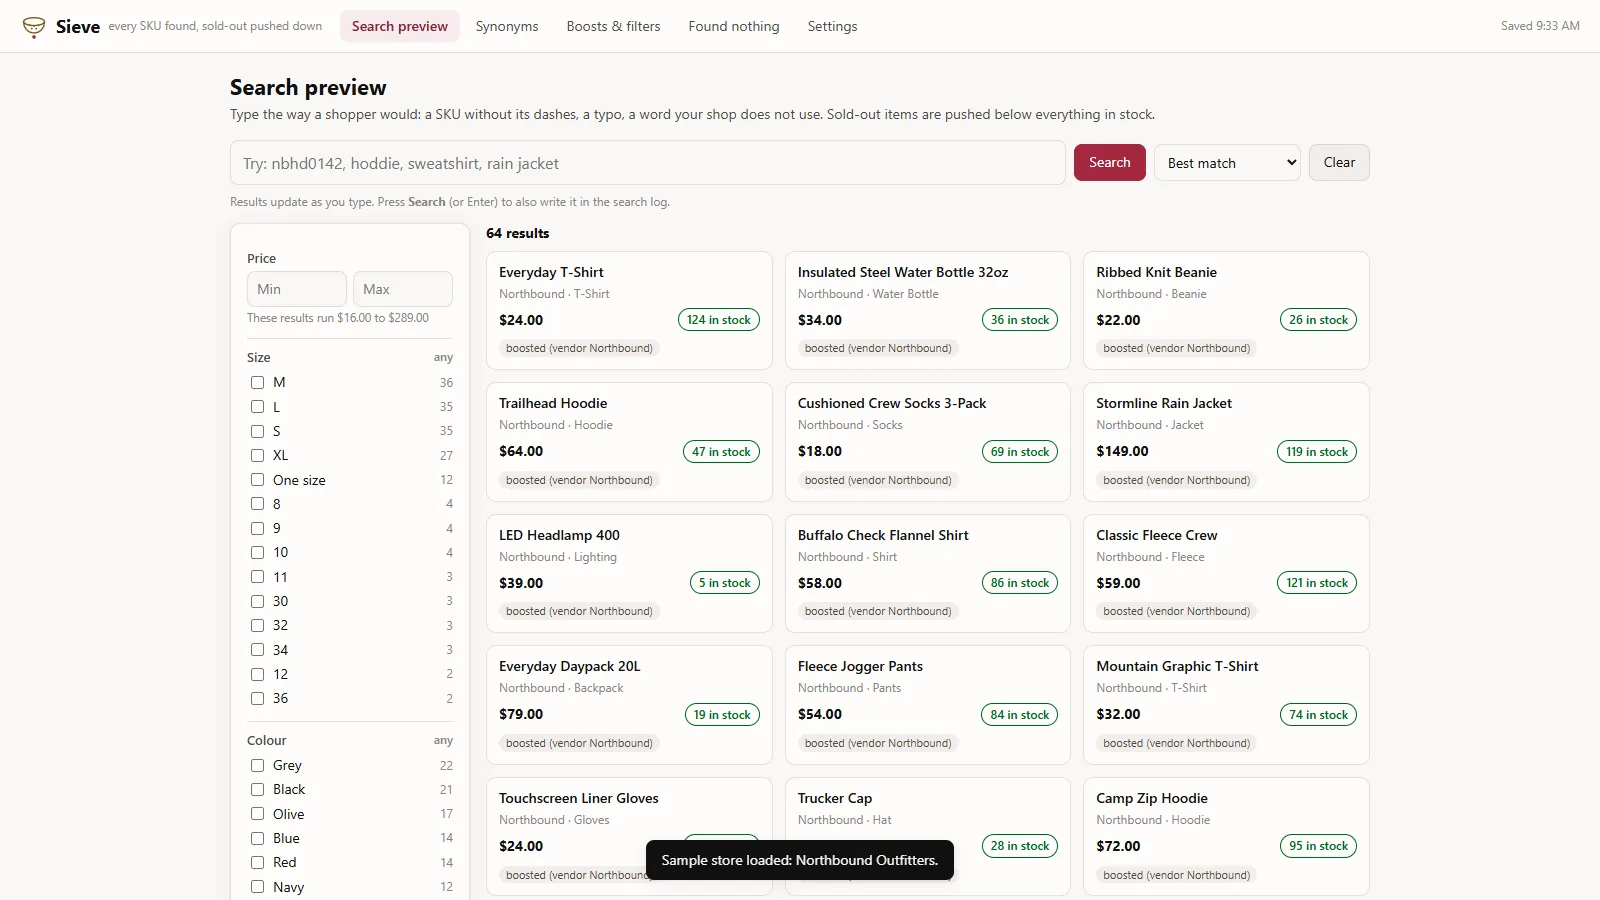Select the Stormline Rain Jacket title

pos(1164,403)
